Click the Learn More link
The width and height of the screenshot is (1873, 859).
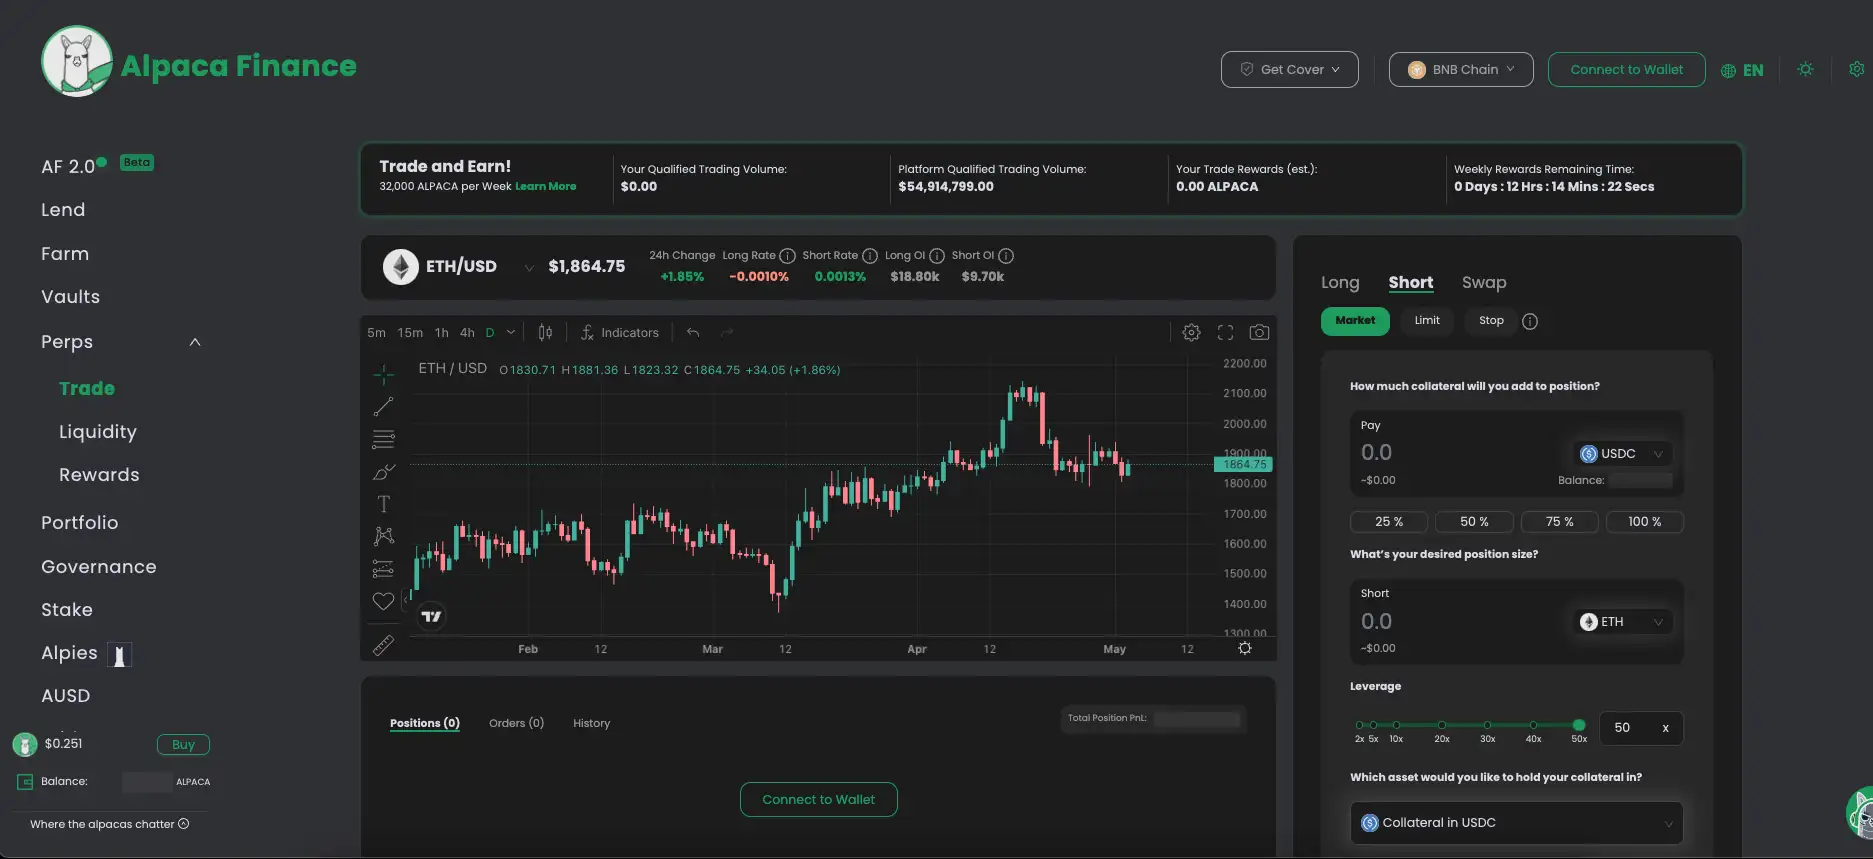point(545,187)
